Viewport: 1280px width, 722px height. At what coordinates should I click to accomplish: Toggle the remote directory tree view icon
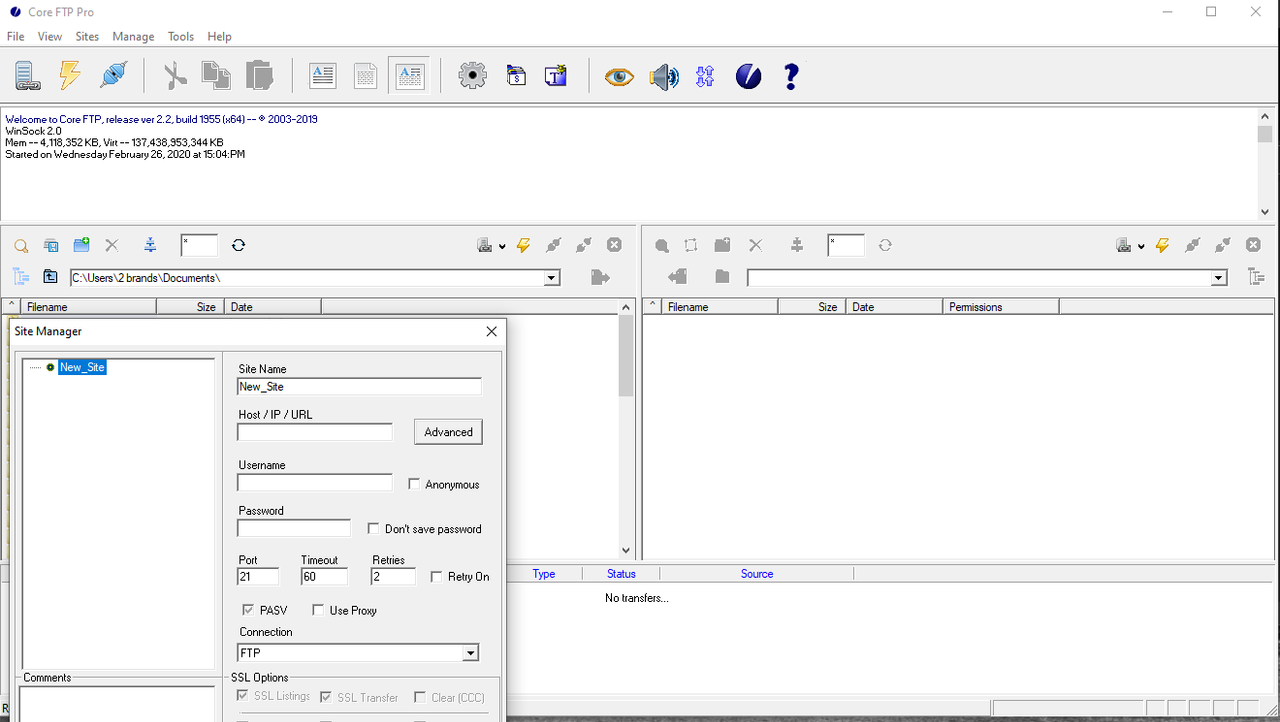point(1256,277)
